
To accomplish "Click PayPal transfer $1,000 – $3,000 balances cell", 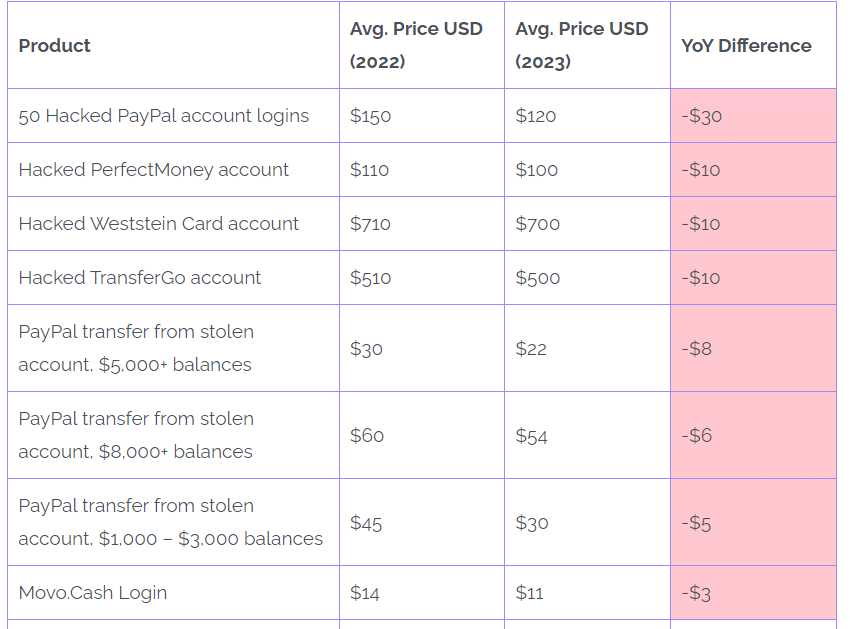I will [x=170, y=522].
